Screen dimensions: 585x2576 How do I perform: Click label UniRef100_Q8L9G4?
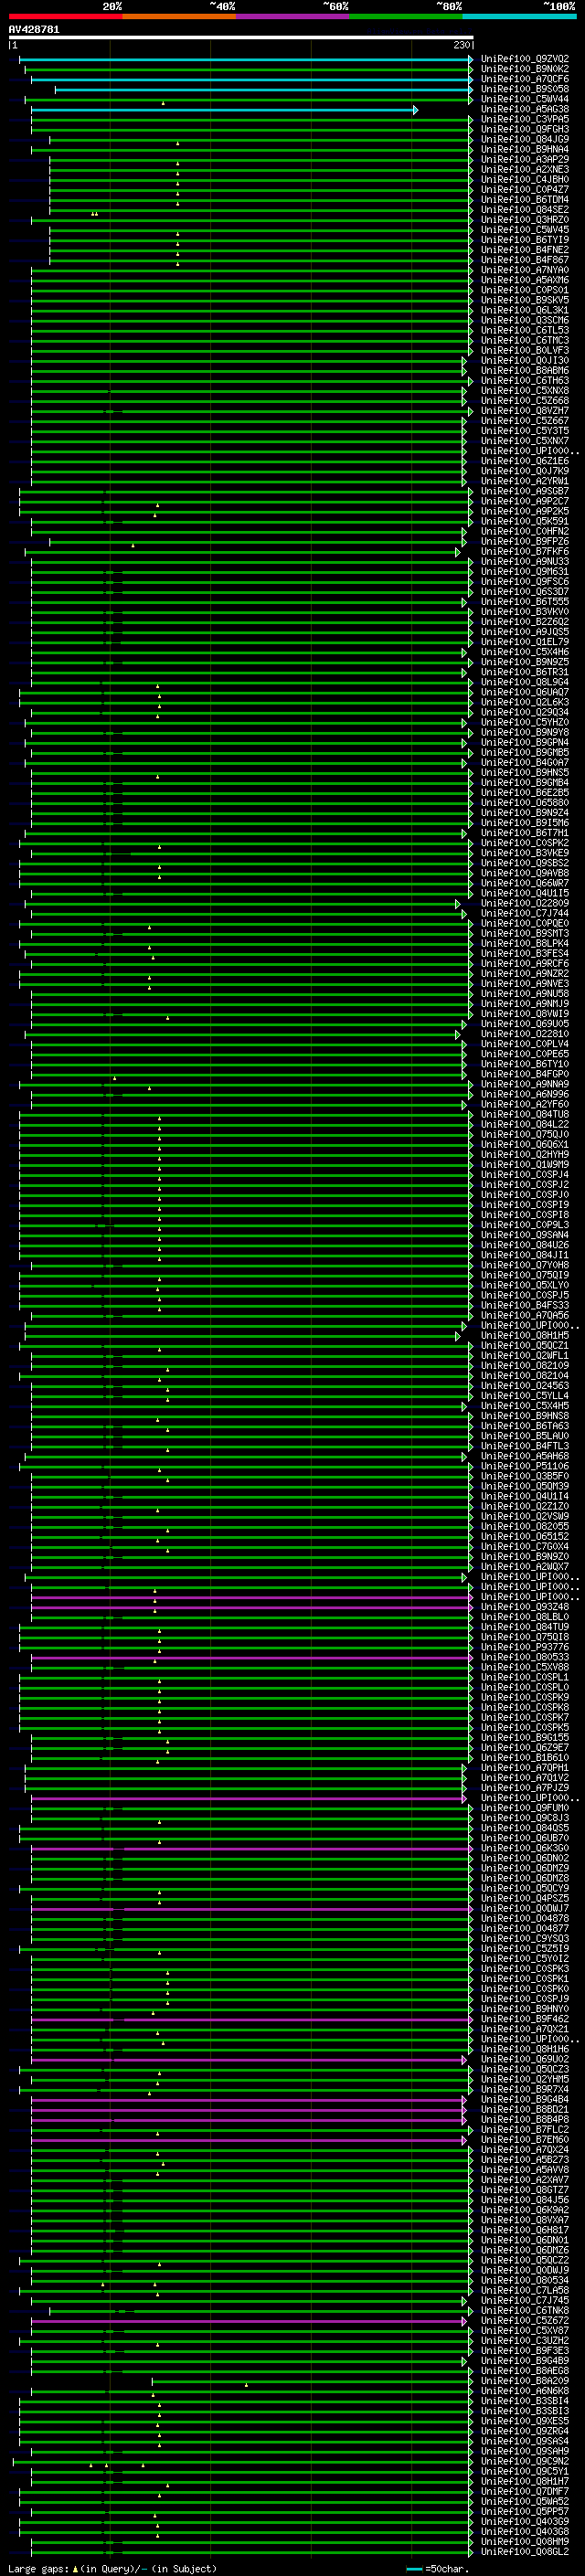click(525, 682)
